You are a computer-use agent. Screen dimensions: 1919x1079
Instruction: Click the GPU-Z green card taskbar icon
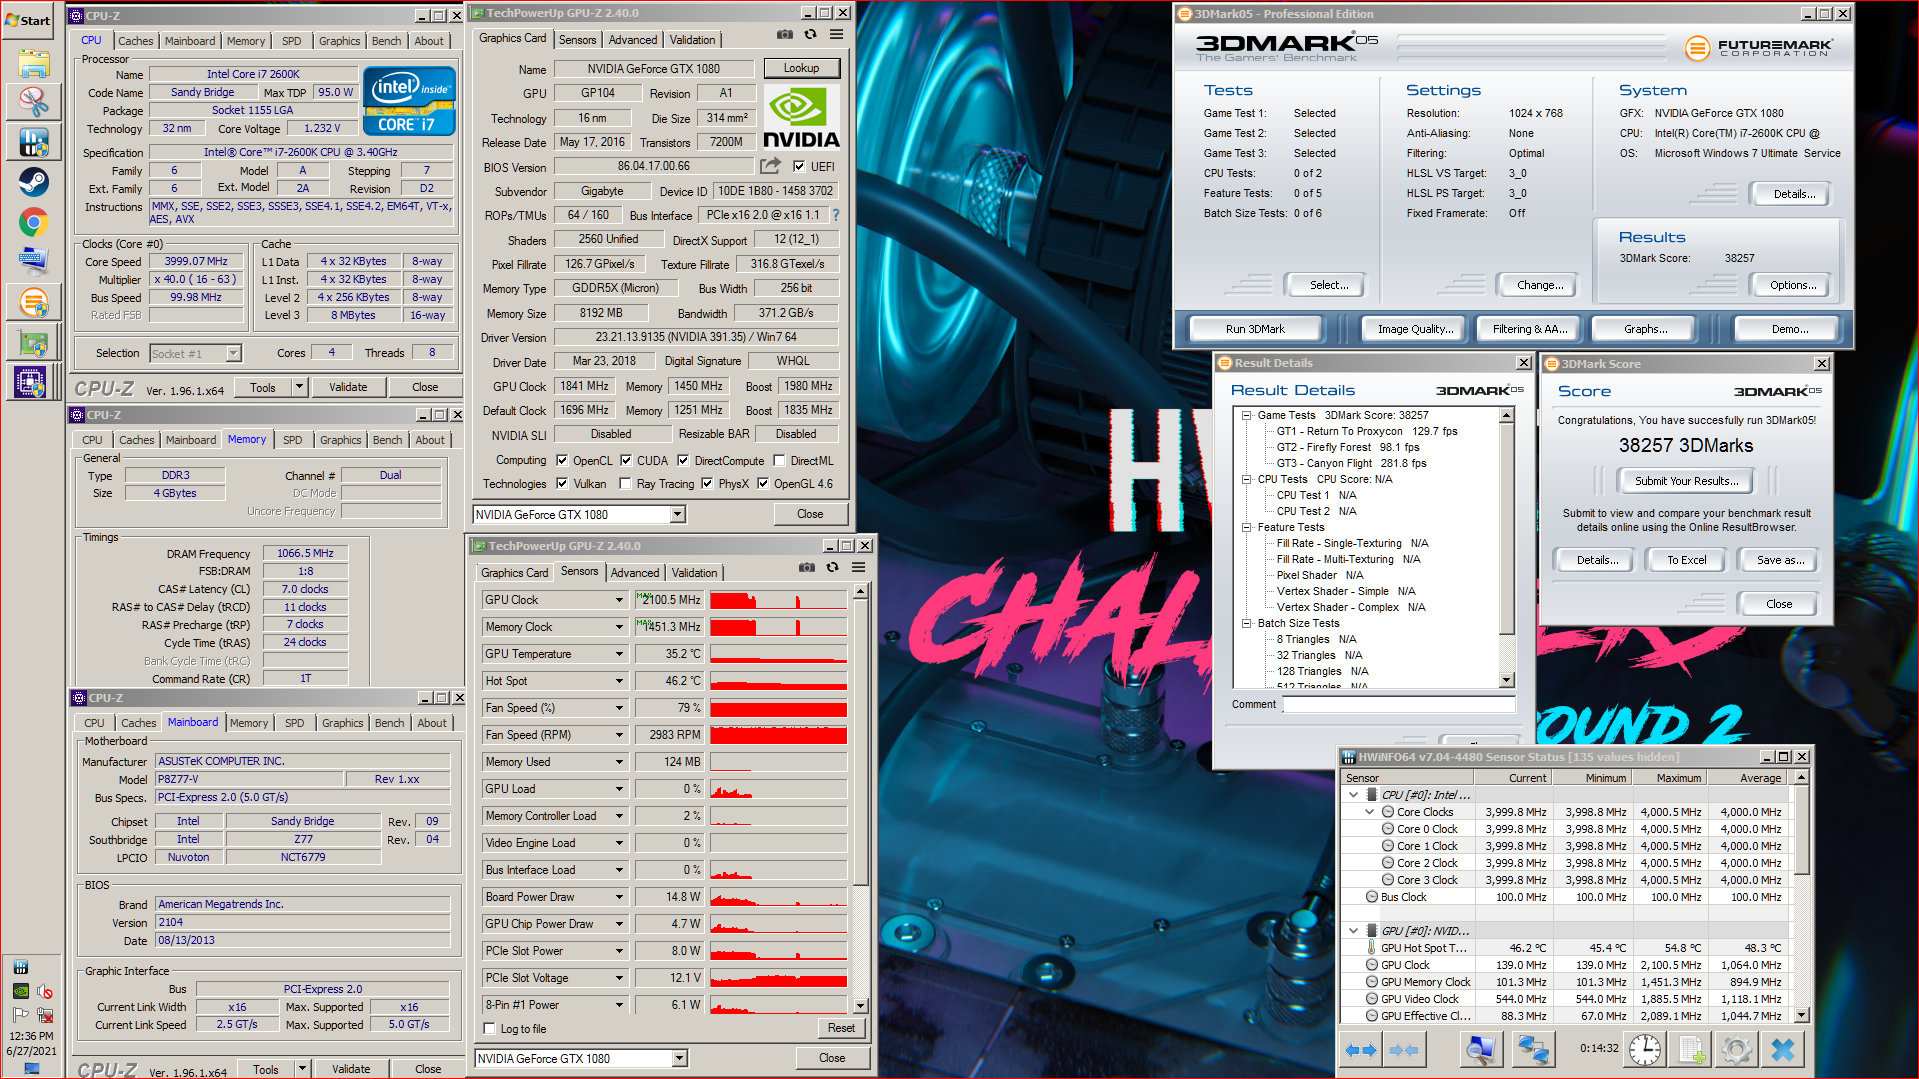tap(33, 342)
